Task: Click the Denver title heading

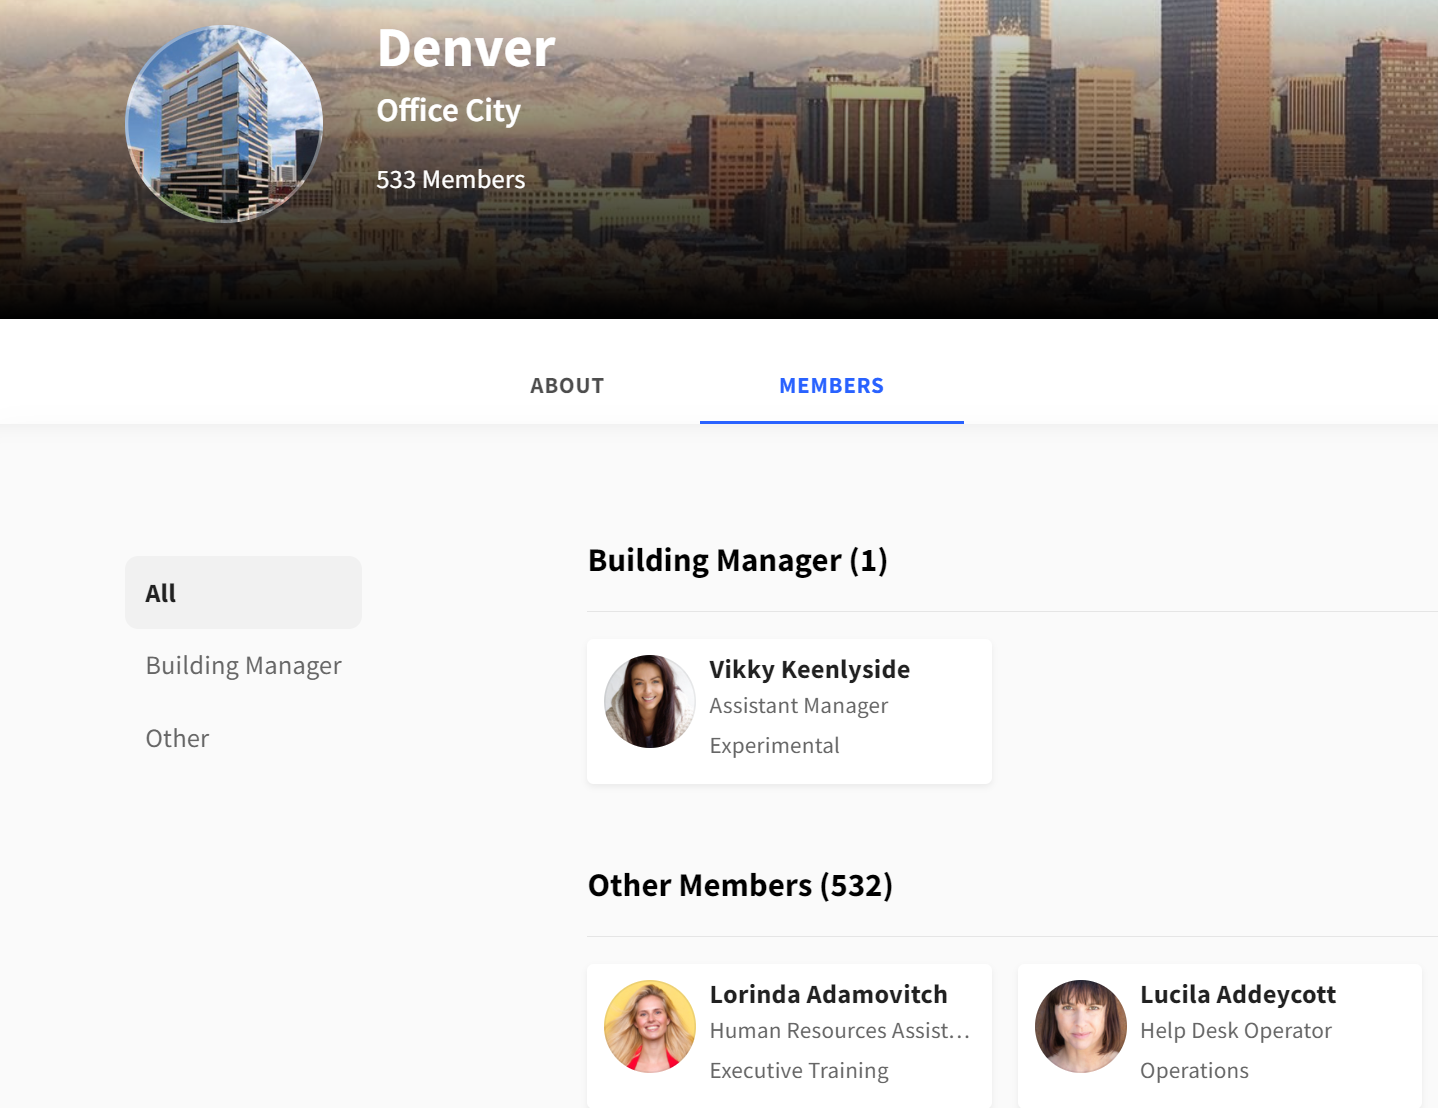Action: tap(466, 48)
